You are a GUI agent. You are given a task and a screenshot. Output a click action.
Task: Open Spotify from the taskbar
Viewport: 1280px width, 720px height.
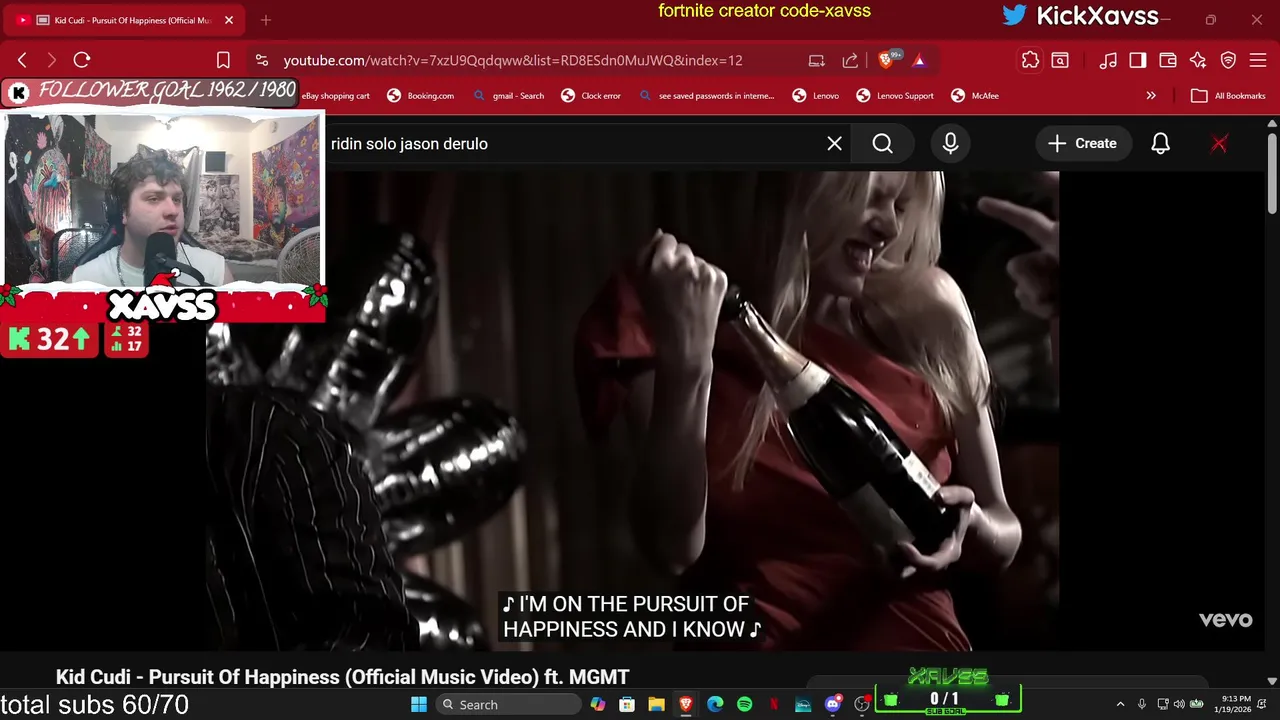(744, 704)
